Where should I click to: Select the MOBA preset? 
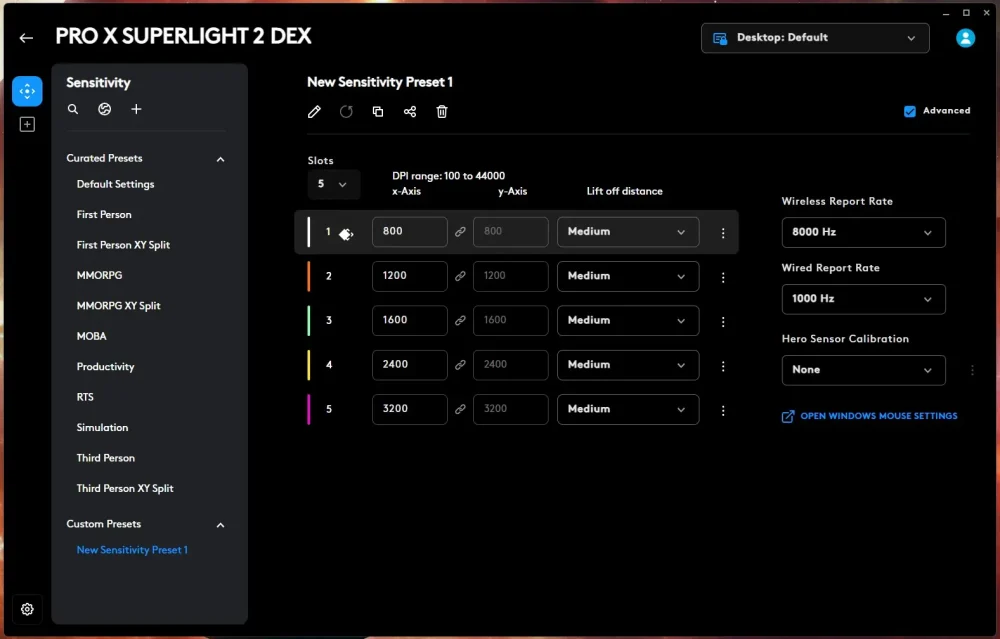click(x=91, y=336)
